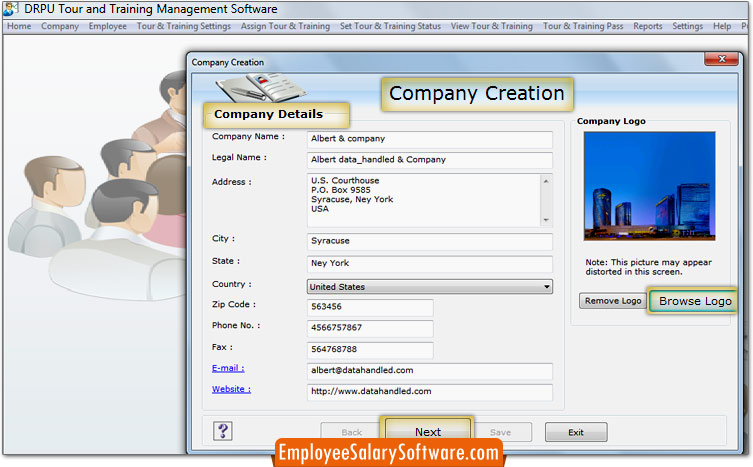Screen dimensions: 753x467
Task: Click the Browse Logo button
Action: 694,301
